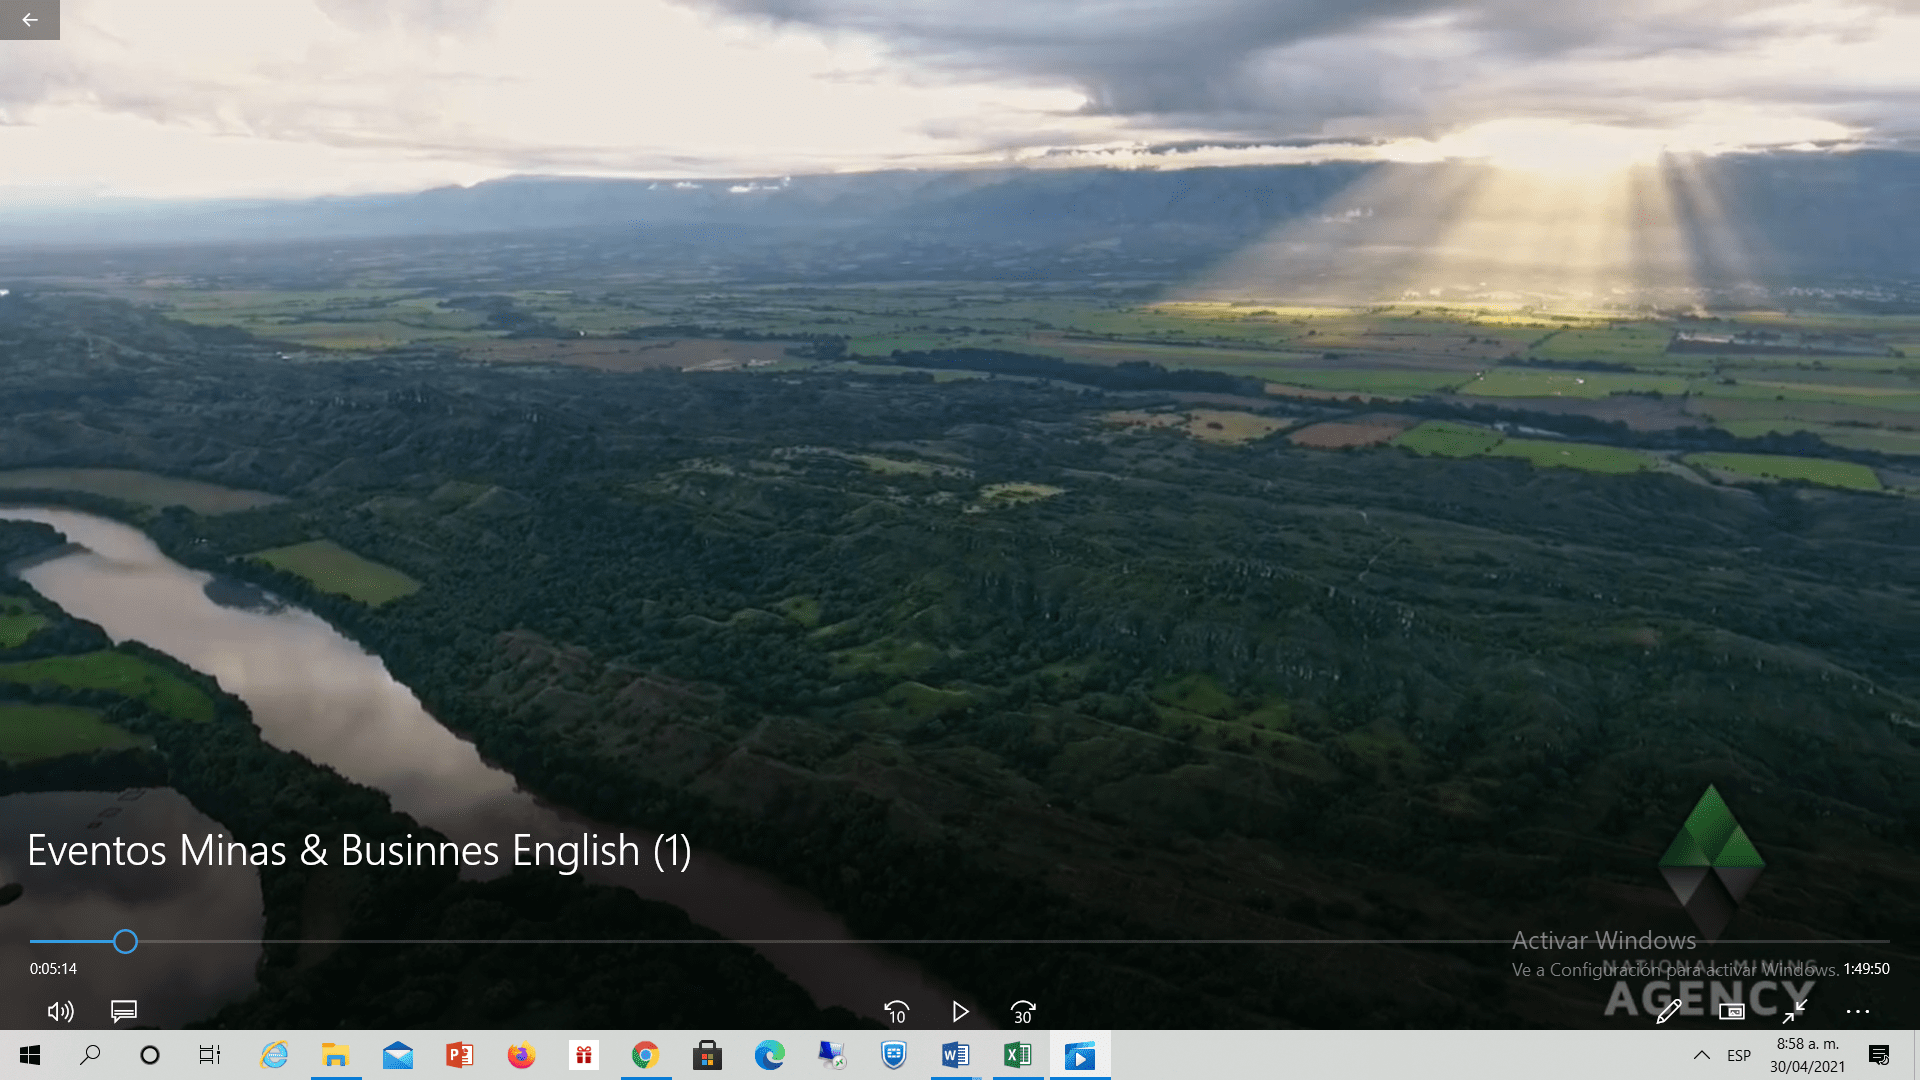Viewport: 1920px width, 1080px height.
Task: Mute the video volume speaker icon
Action: 60,1012
